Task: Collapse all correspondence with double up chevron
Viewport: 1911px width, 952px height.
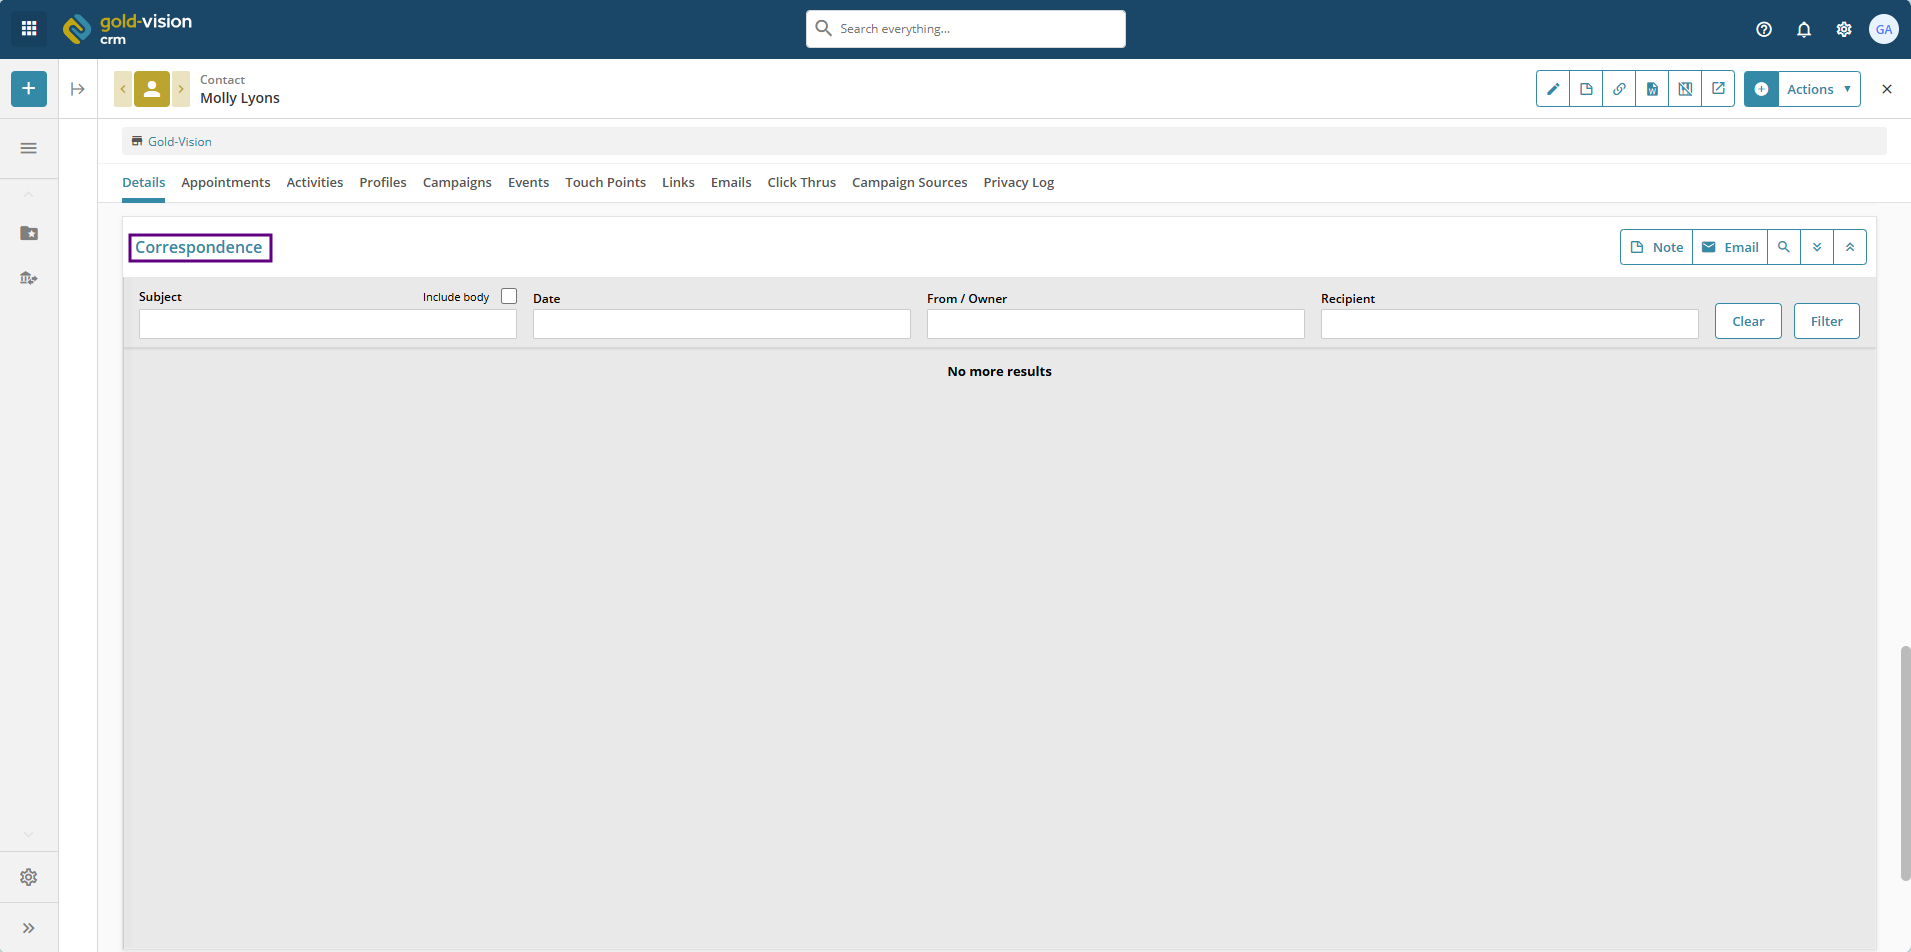Action: click(1850, 247)
